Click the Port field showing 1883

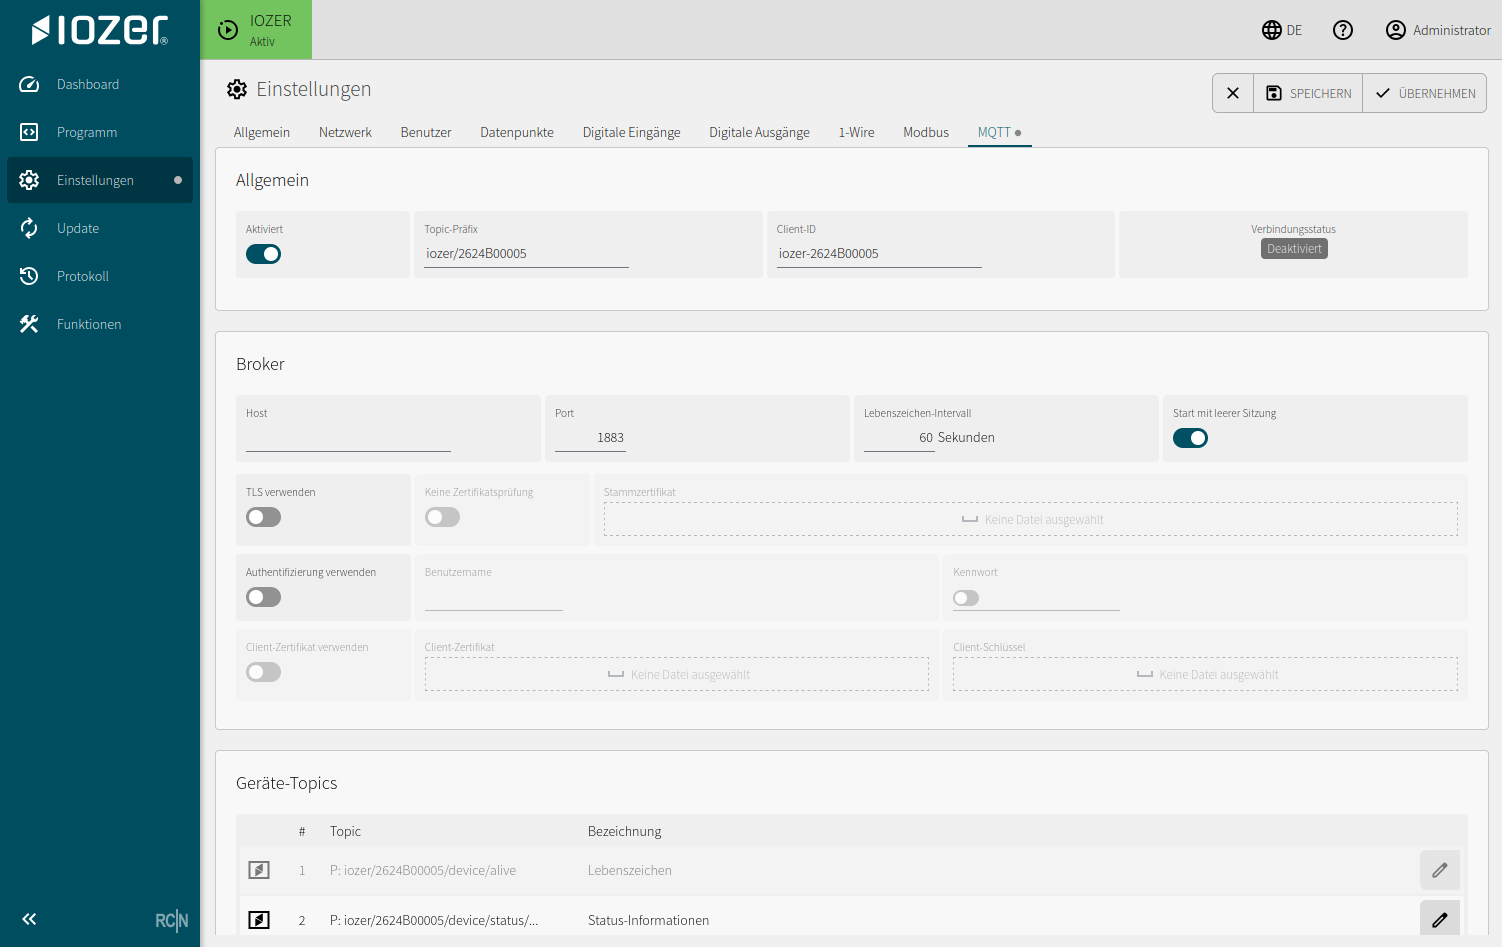pos(590,438)
